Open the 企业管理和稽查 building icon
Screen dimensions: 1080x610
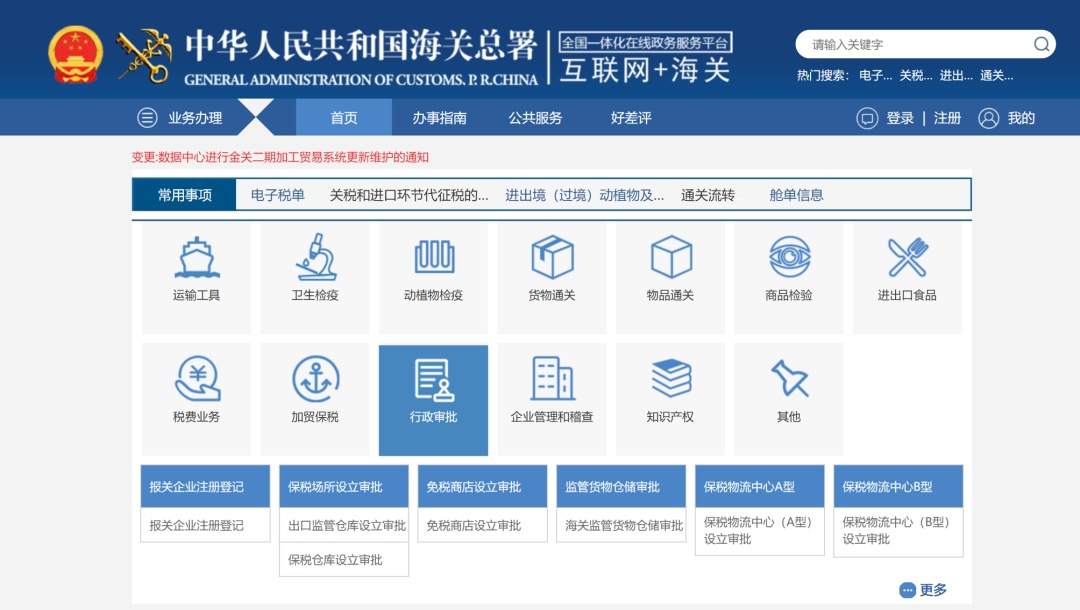coord(552,378)
